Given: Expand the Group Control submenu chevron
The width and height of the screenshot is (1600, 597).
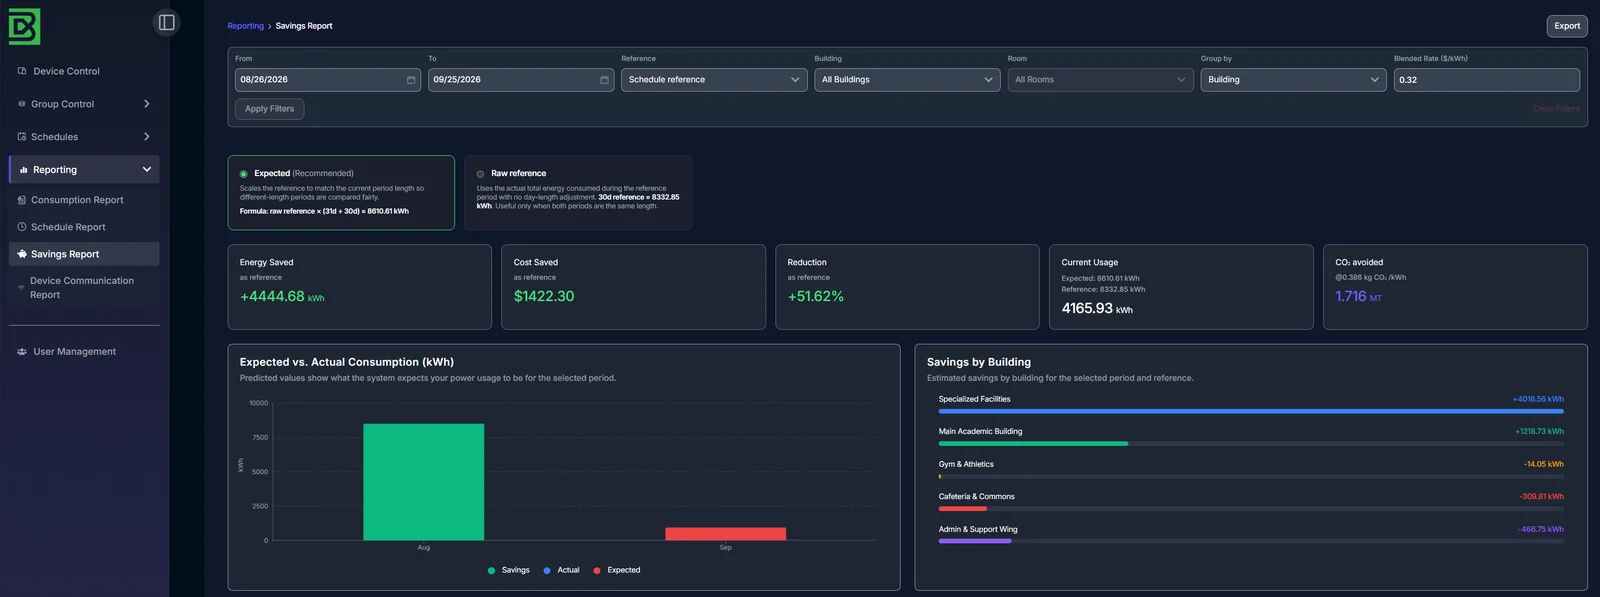Looking at the screenshot, I should (x=147, y=104).
